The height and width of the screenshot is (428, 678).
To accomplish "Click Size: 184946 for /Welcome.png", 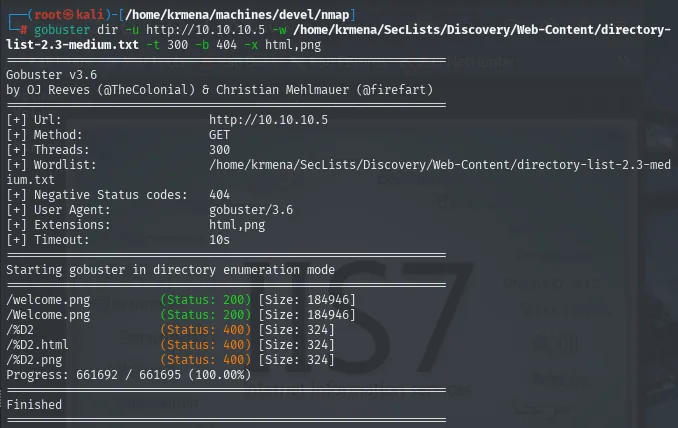I will [307, 315].
